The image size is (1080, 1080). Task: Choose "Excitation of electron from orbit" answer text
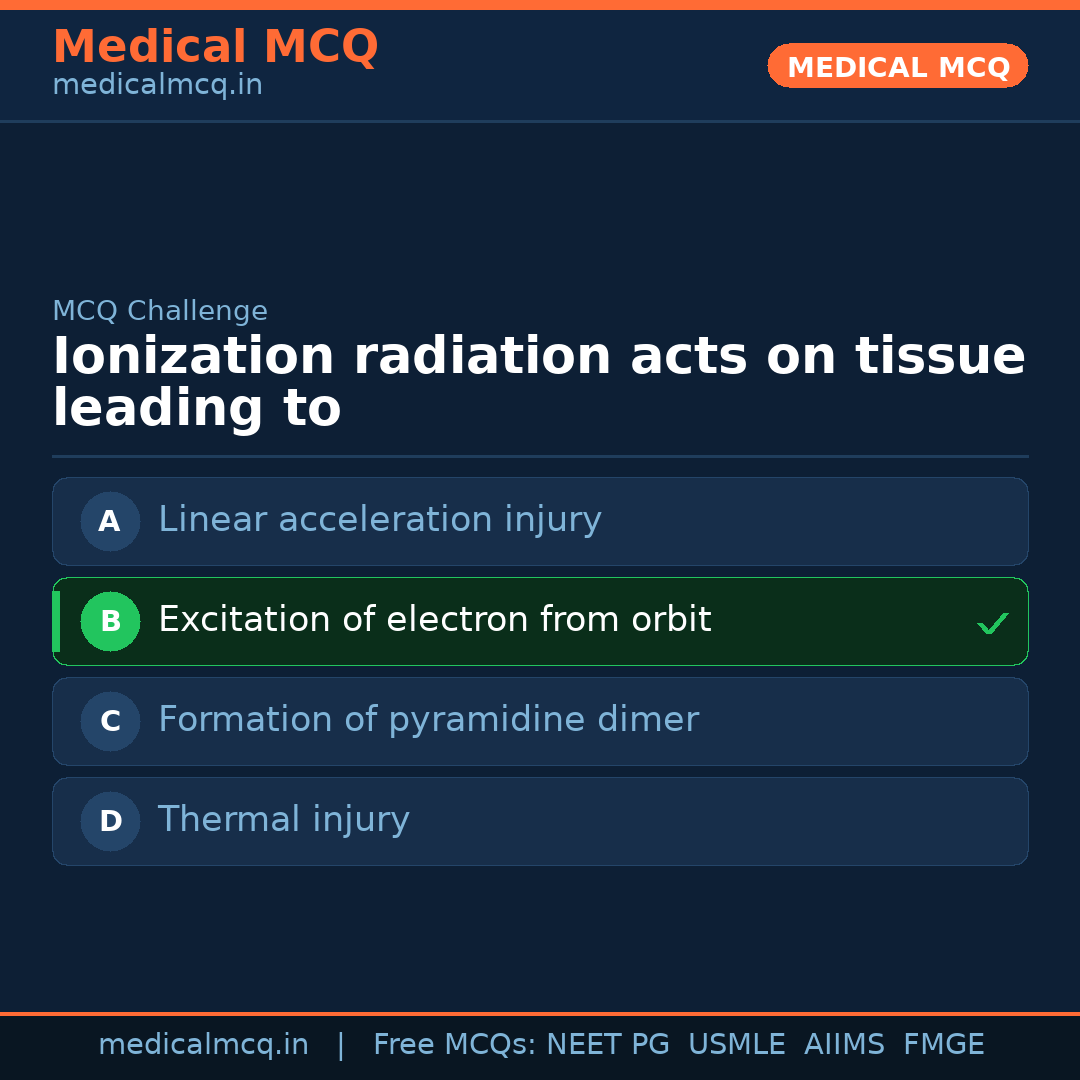435,620
